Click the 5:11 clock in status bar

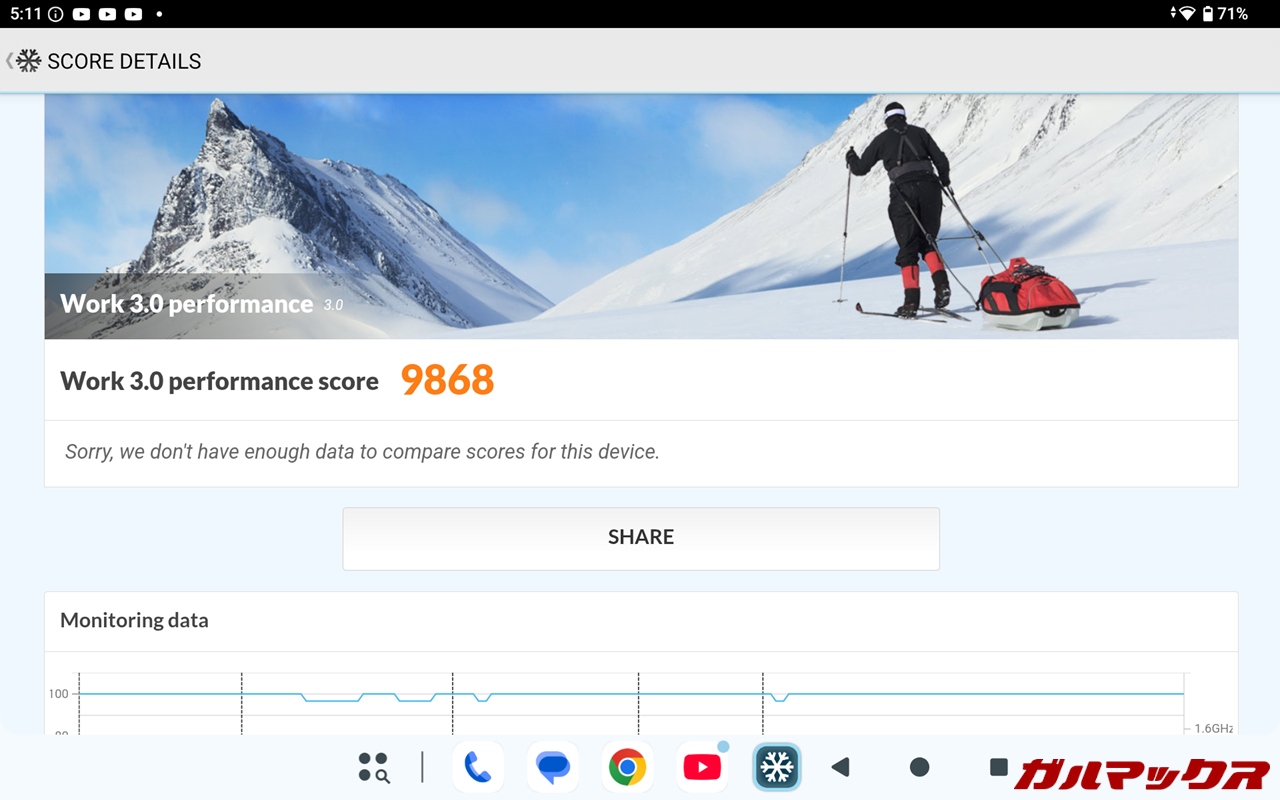25,14
